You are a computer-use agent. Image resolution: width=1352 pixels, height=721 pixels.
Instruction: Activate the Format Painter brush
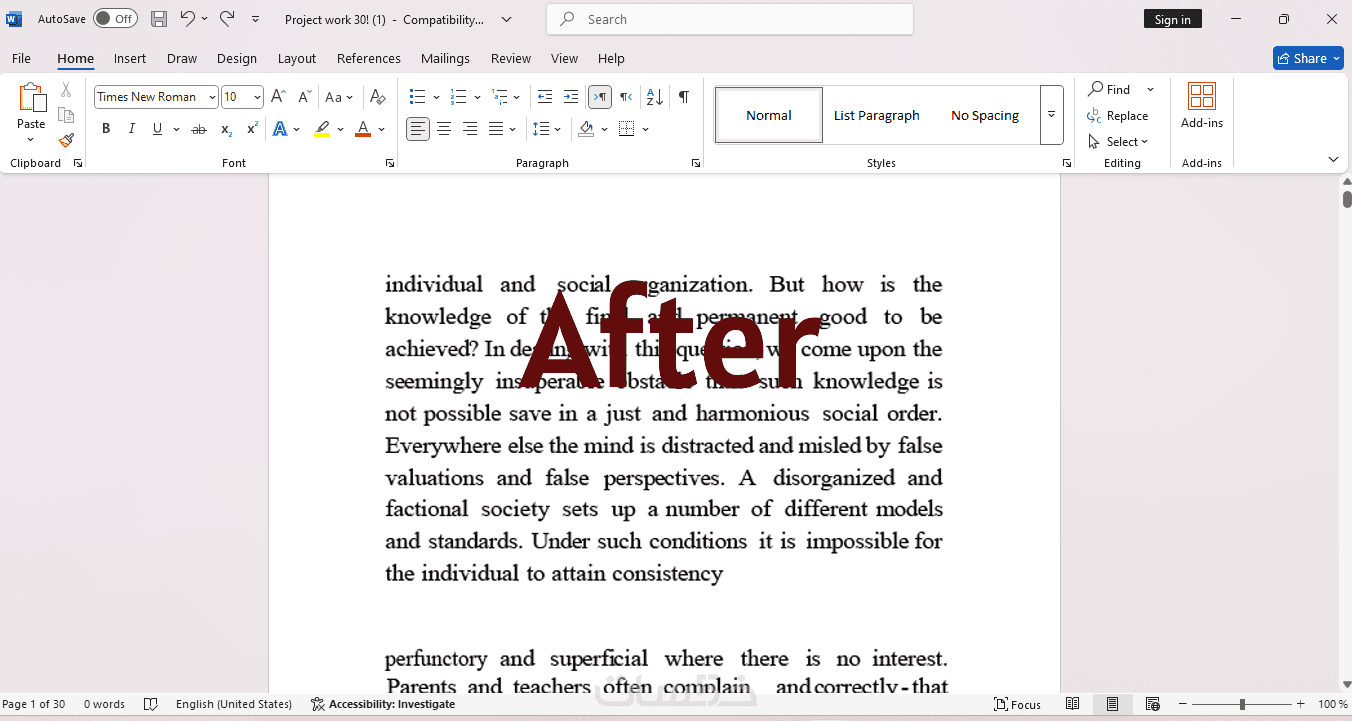coord(66,141)
